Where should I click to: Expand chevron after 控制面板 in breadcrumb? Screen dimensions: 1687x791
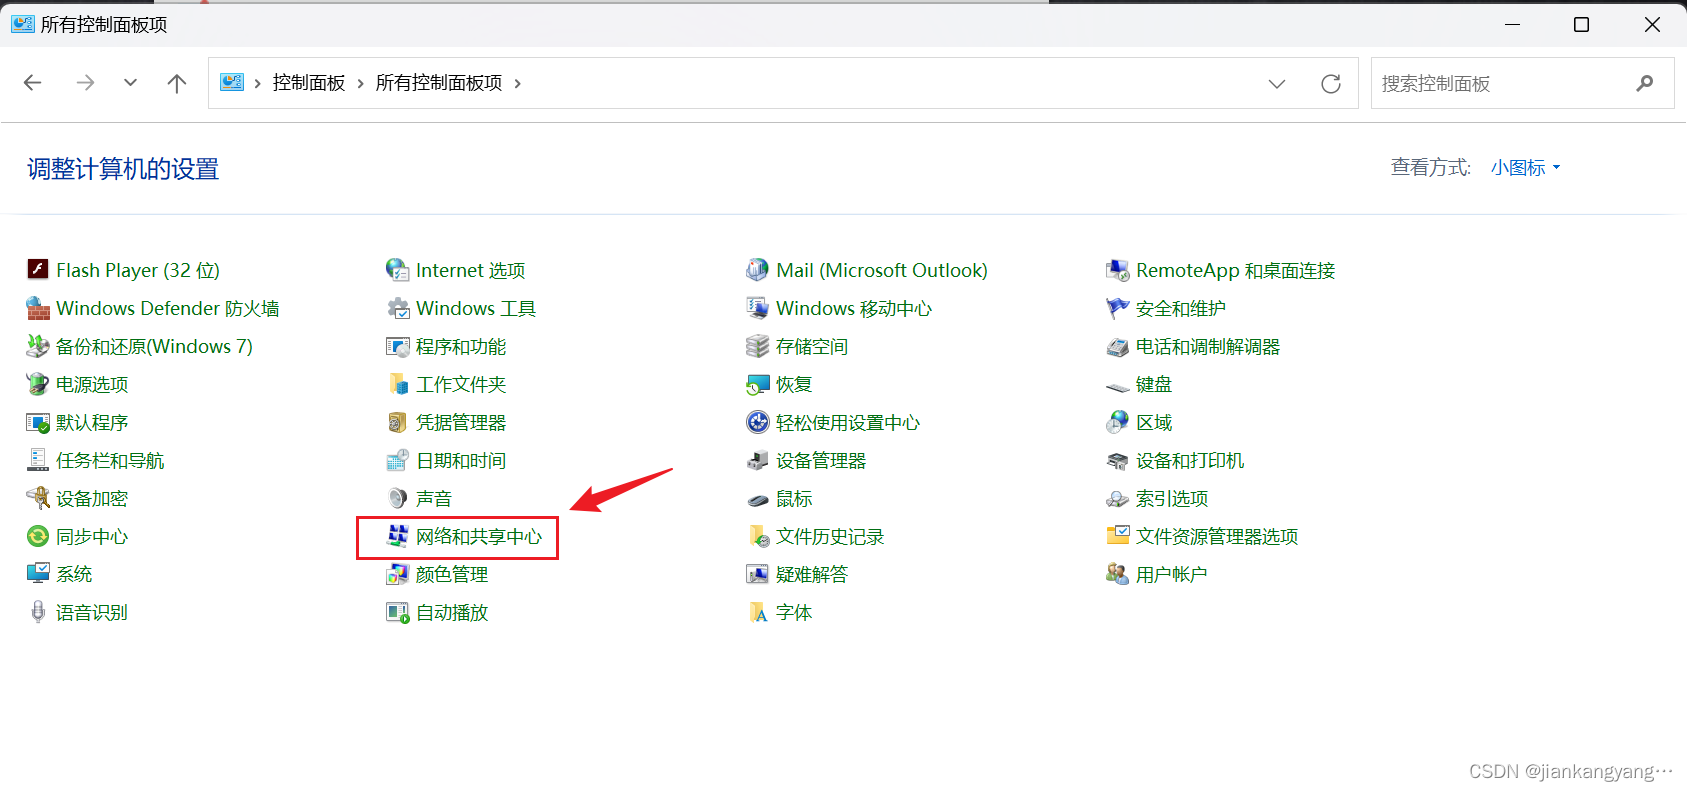tap(360, 83)
